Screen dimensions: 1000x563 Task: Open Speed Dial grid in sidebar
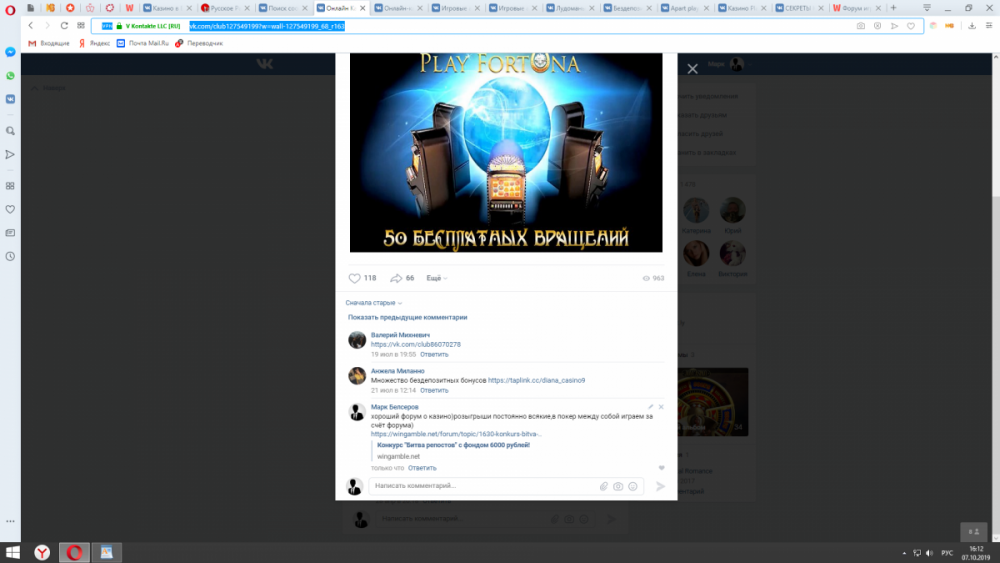tap(10, 186)
